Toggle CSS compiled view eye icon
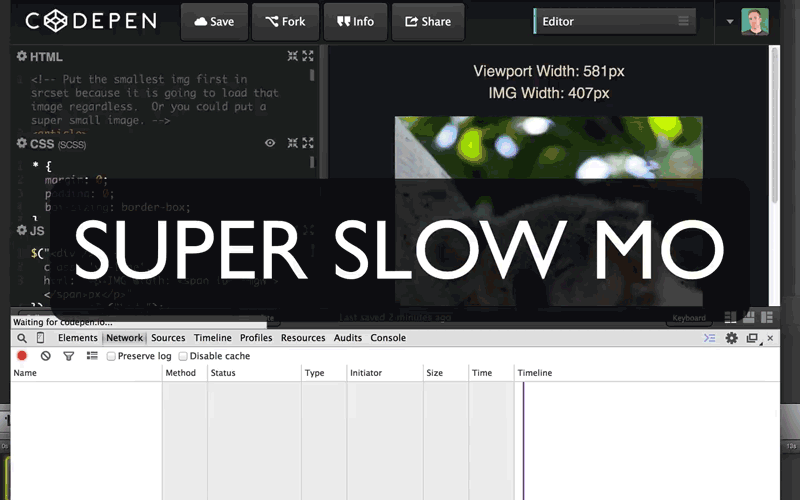 [269, 144]
